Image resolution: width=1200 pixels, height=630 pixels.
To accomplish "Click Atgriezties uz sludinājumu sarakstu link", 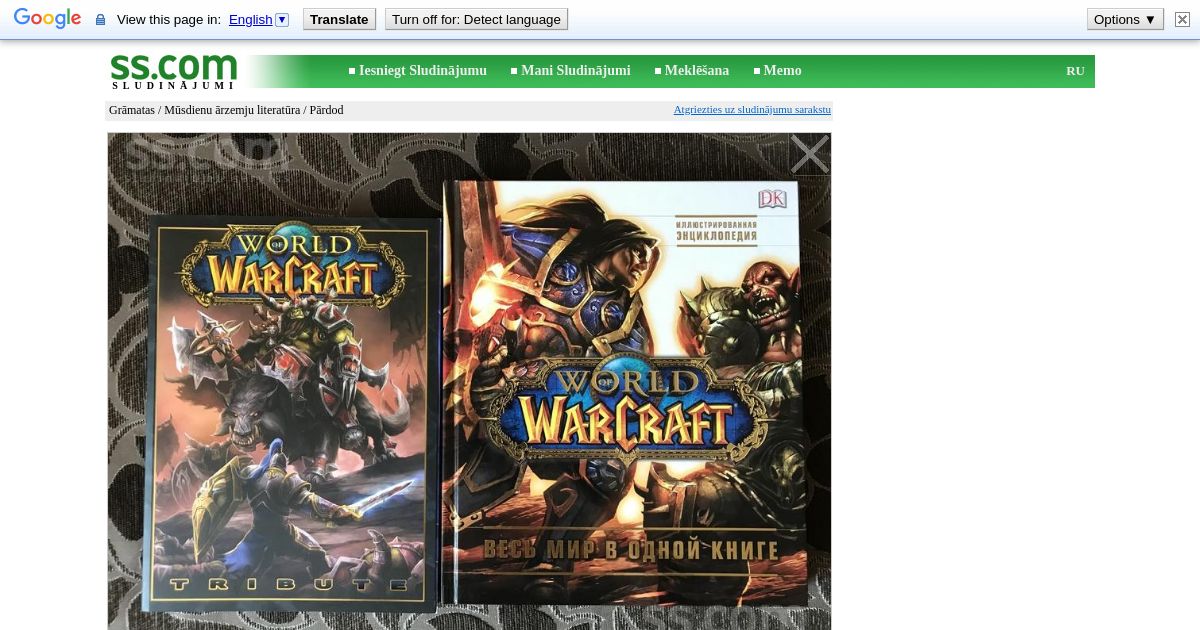I will pyautogui.click(x=752, y=110).
